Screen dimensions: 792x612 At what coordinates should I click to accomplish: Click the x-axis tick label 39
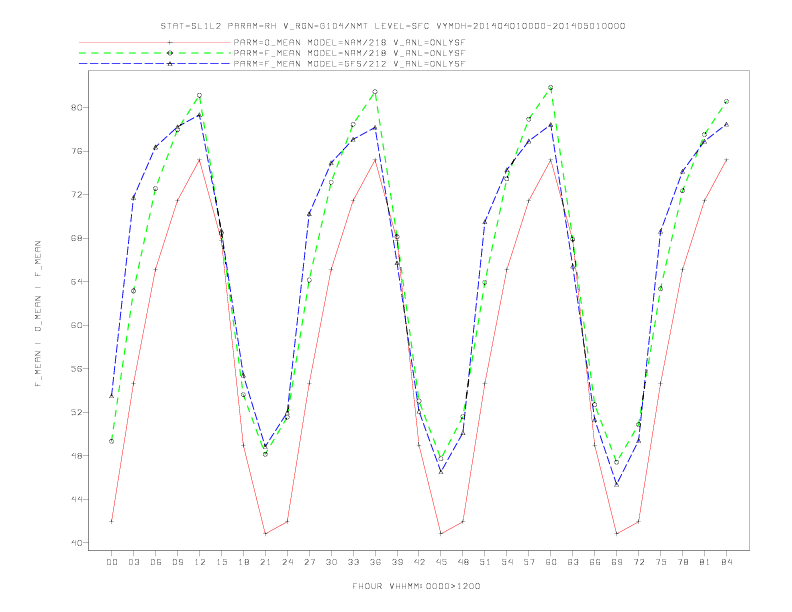pyautogui.click(x=397, y=562)
